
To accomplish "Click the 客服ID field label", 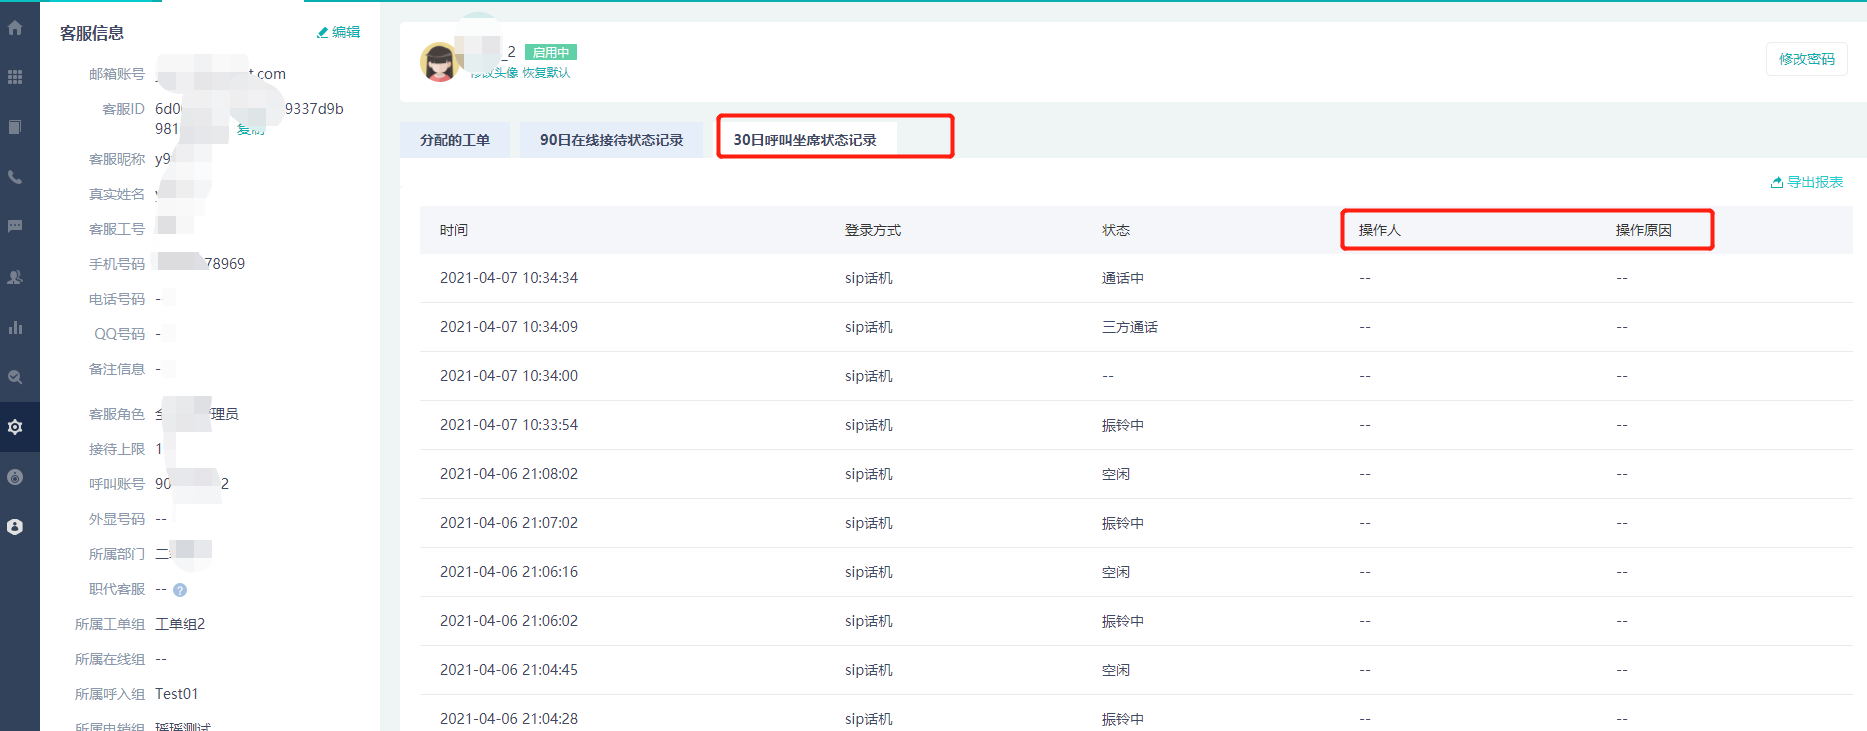I will click(124, 109).
